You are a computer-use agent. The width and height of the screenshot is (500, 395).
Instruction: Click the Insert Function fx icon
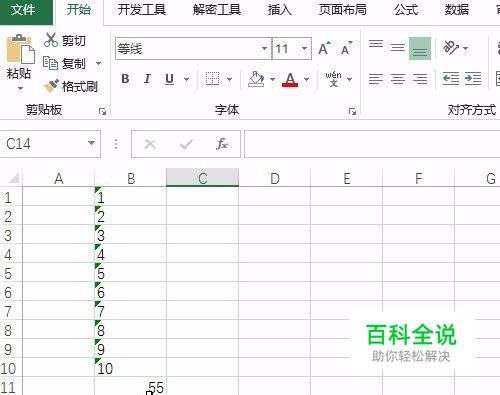(222, 144)
